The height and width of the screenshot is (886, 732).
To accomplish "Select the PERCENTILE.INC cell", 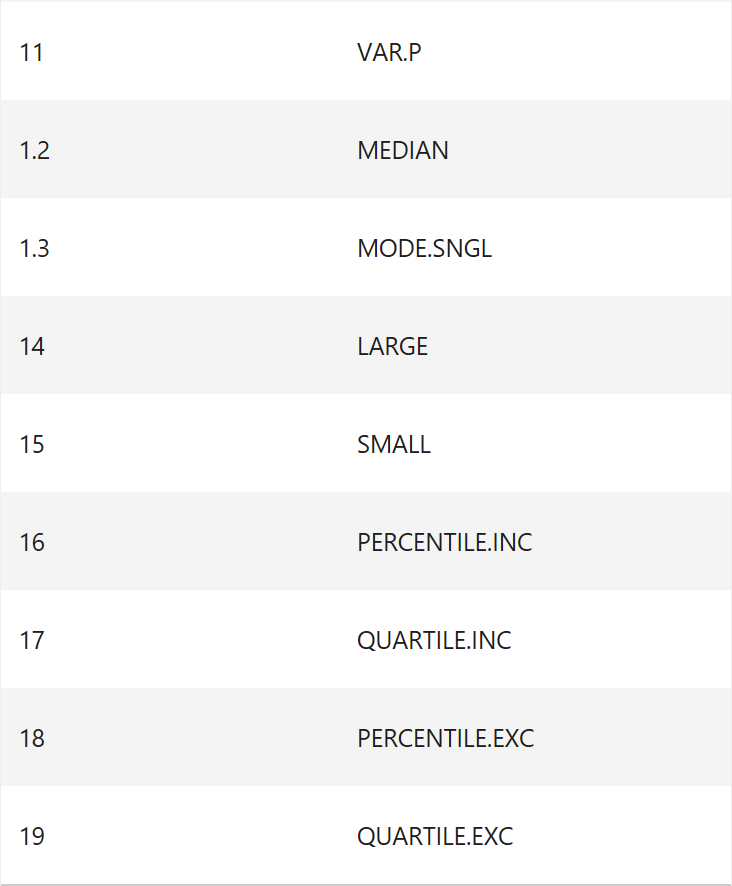I will point(444,542).
